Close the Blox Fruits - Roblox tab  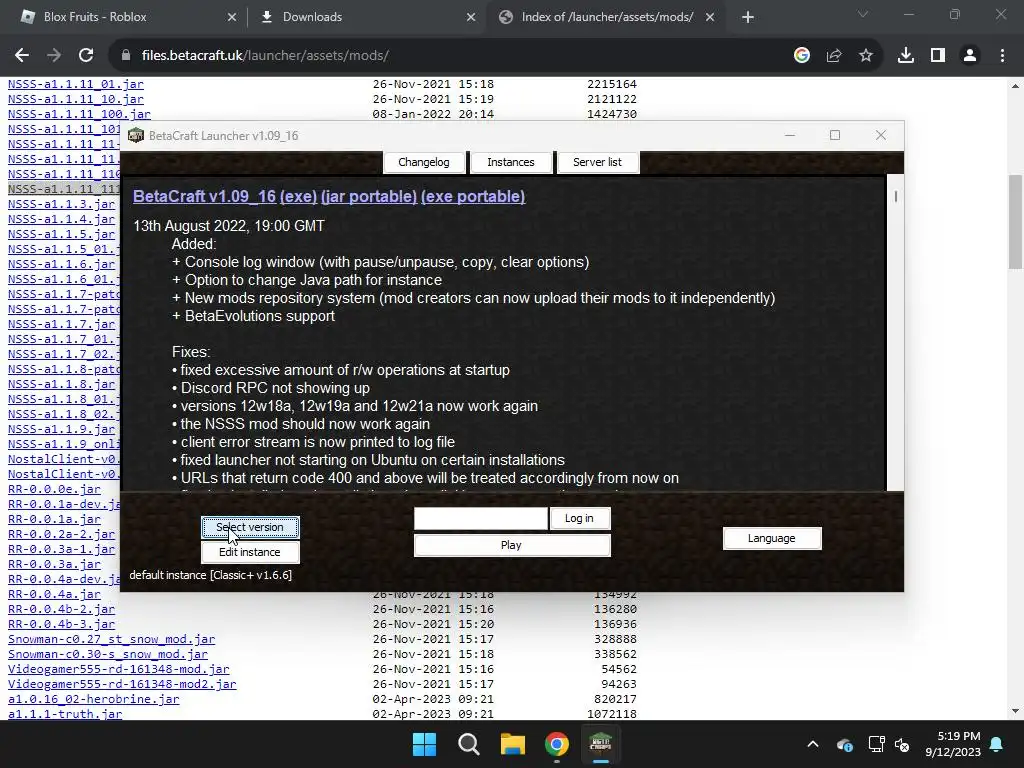tap(232, 18)
